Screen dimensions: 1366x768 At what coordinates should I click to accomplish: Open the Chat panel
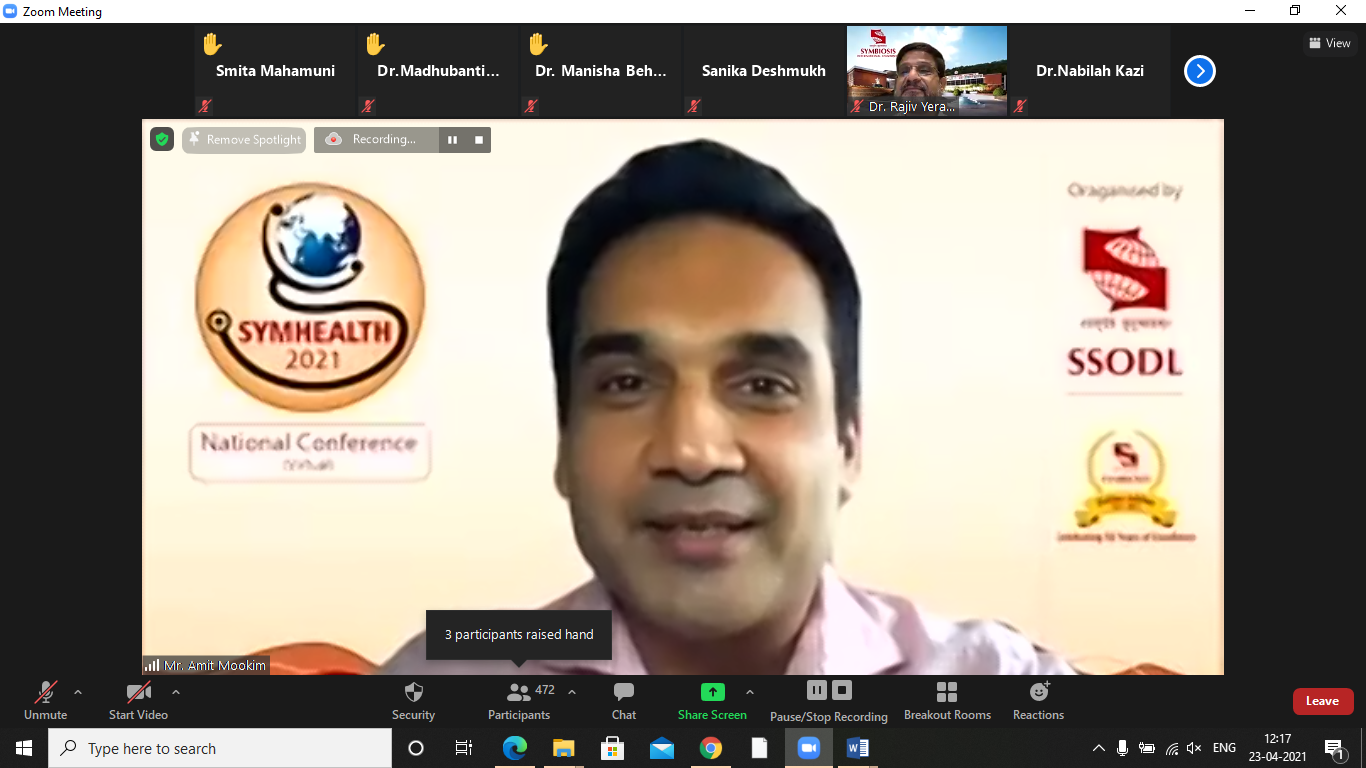click(624, 700)
